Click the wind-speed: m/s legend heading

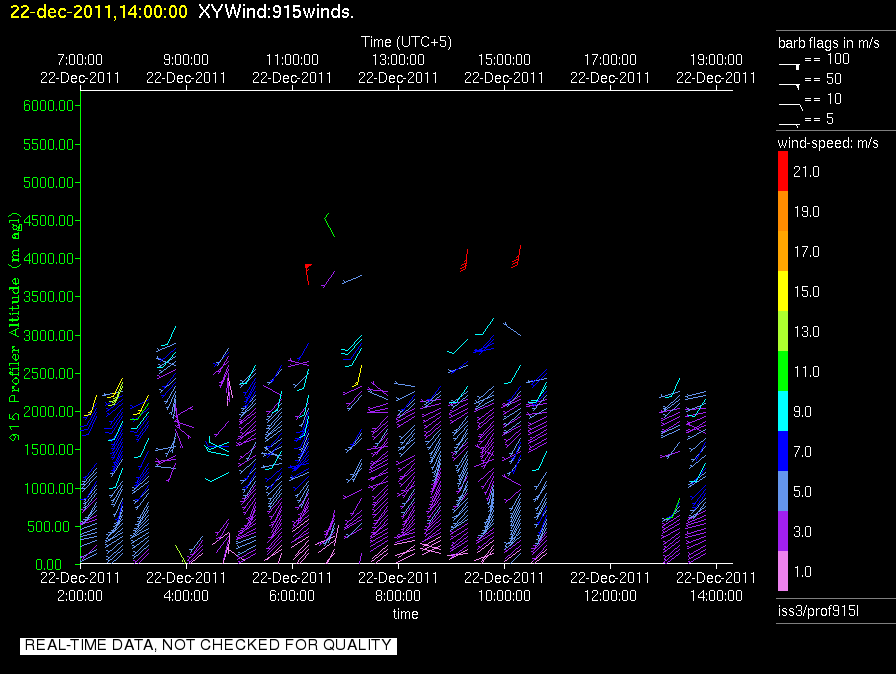[x=828, y=143]
